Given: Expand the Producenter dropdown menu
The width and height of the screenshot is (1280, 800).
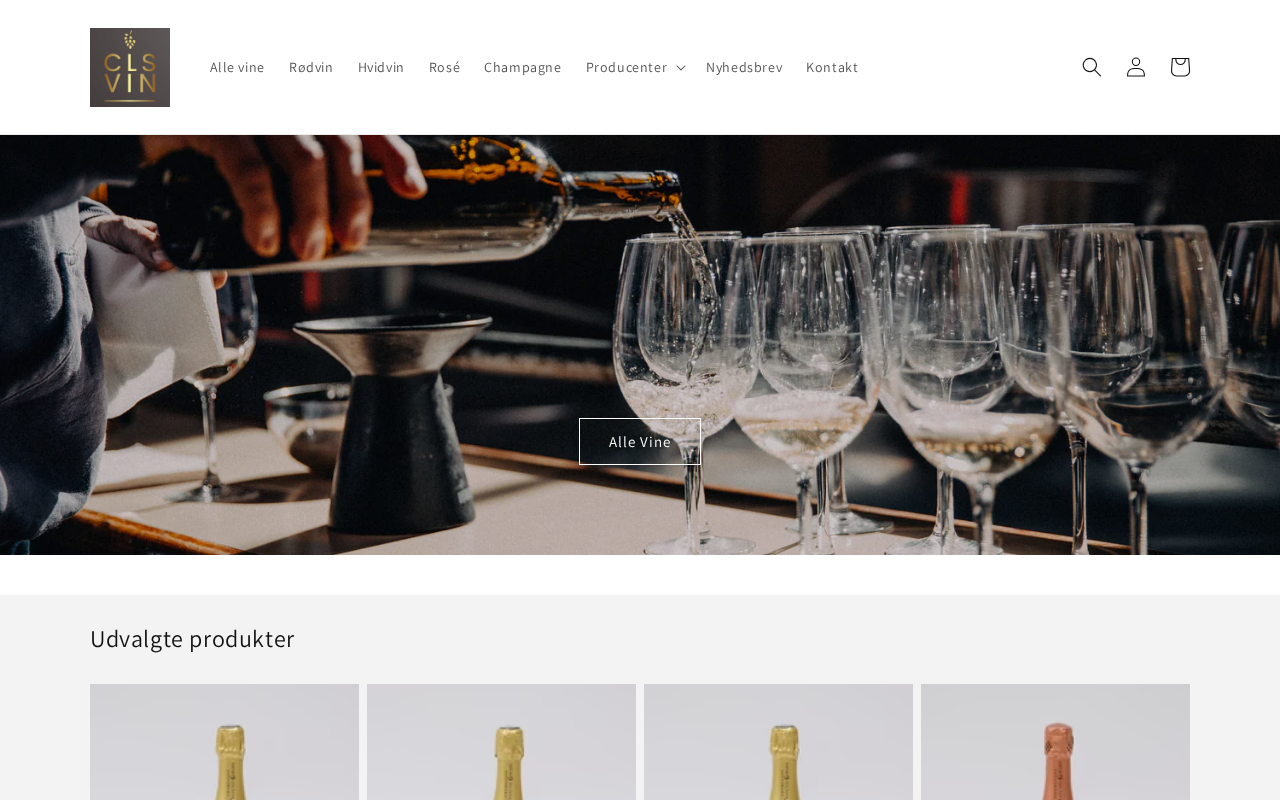Looking at the screenshot, I should click(x=636, y=67).
